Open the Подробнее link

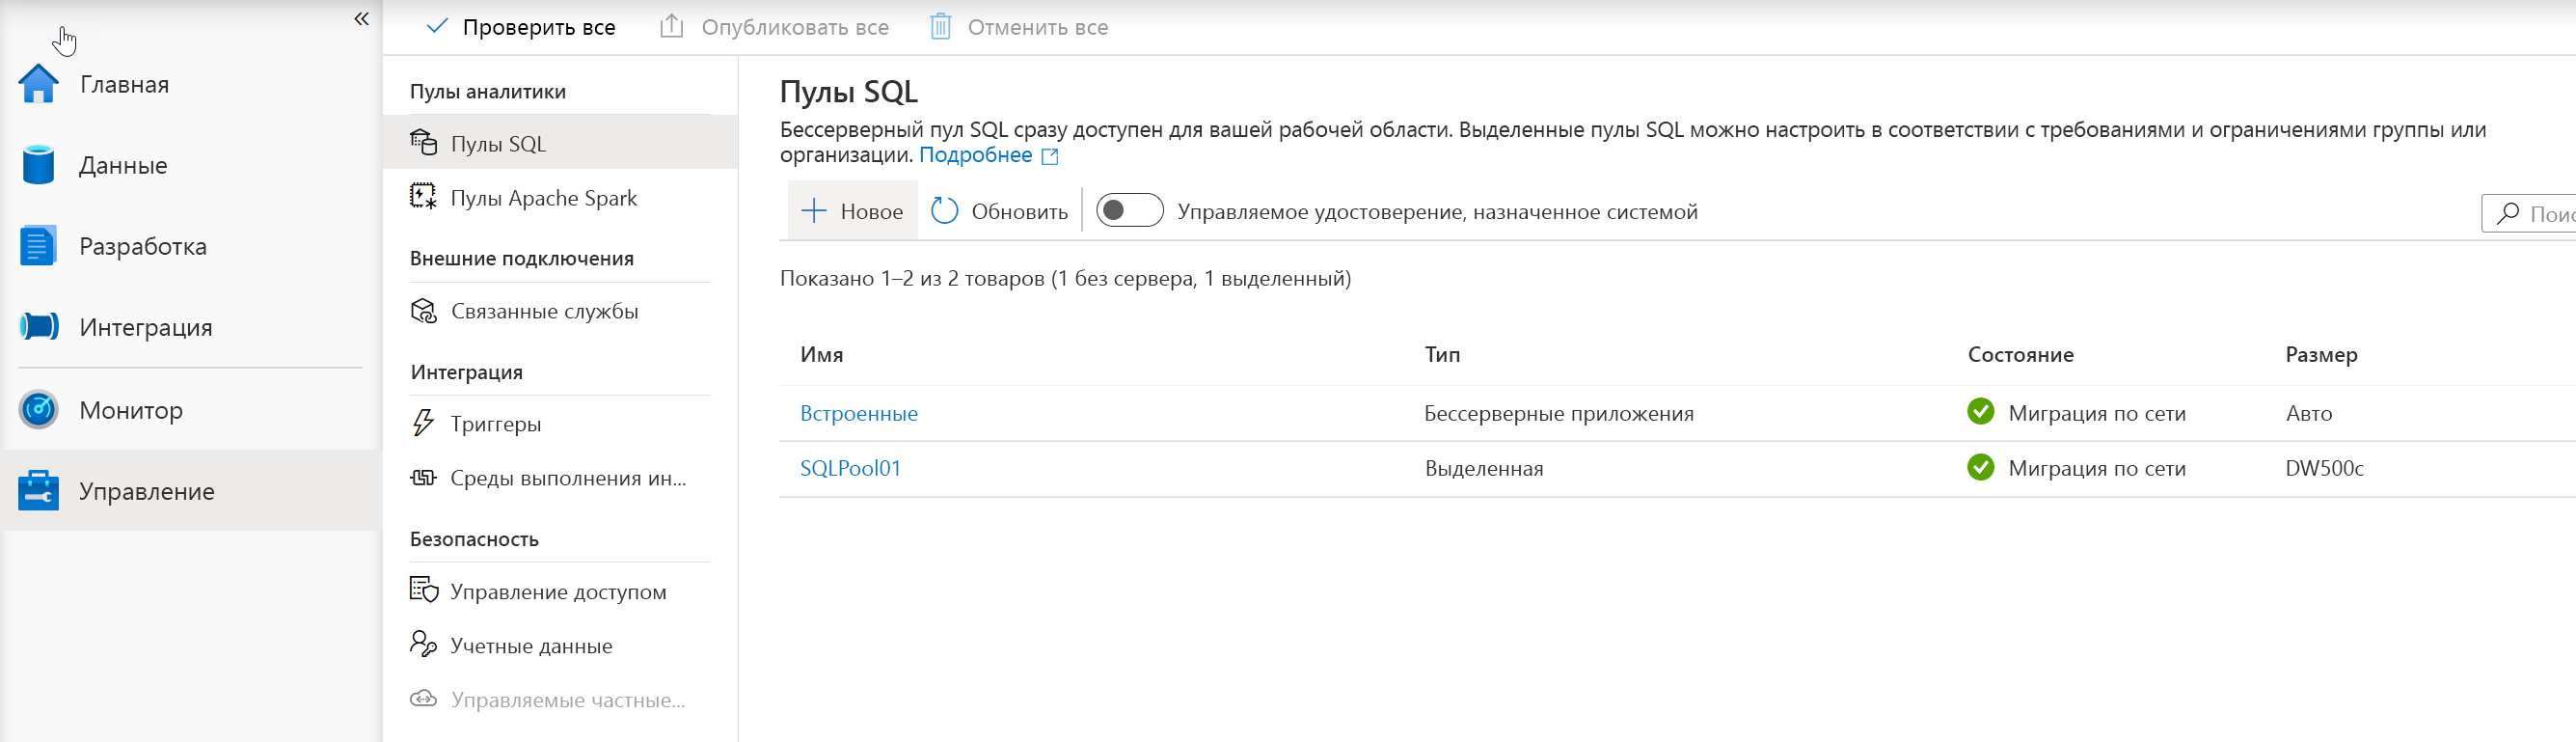click(x=975, y=155)
